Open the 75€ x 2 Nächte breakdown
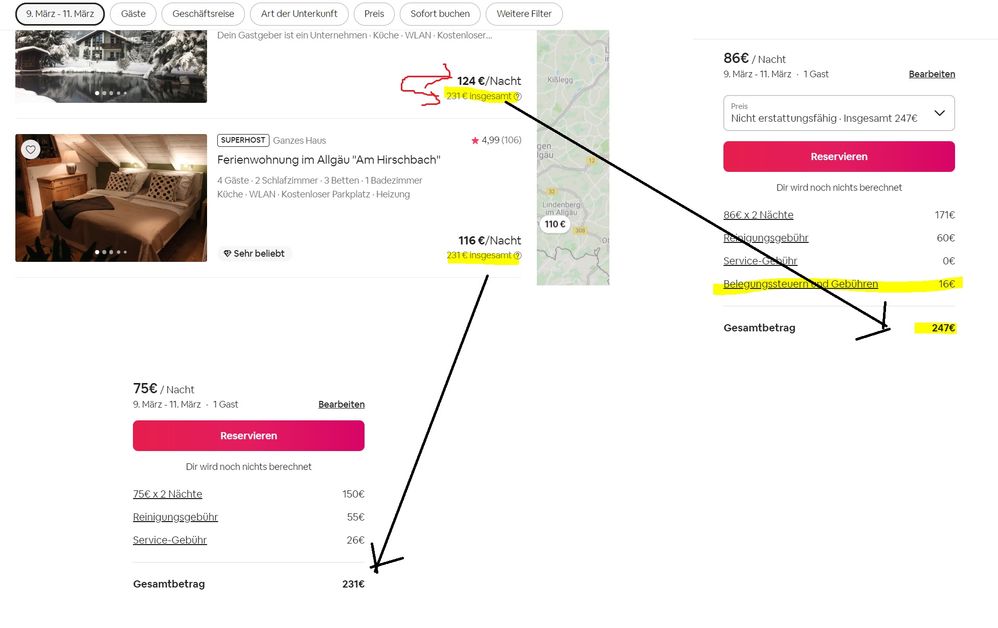 click(x=167, y=494)
